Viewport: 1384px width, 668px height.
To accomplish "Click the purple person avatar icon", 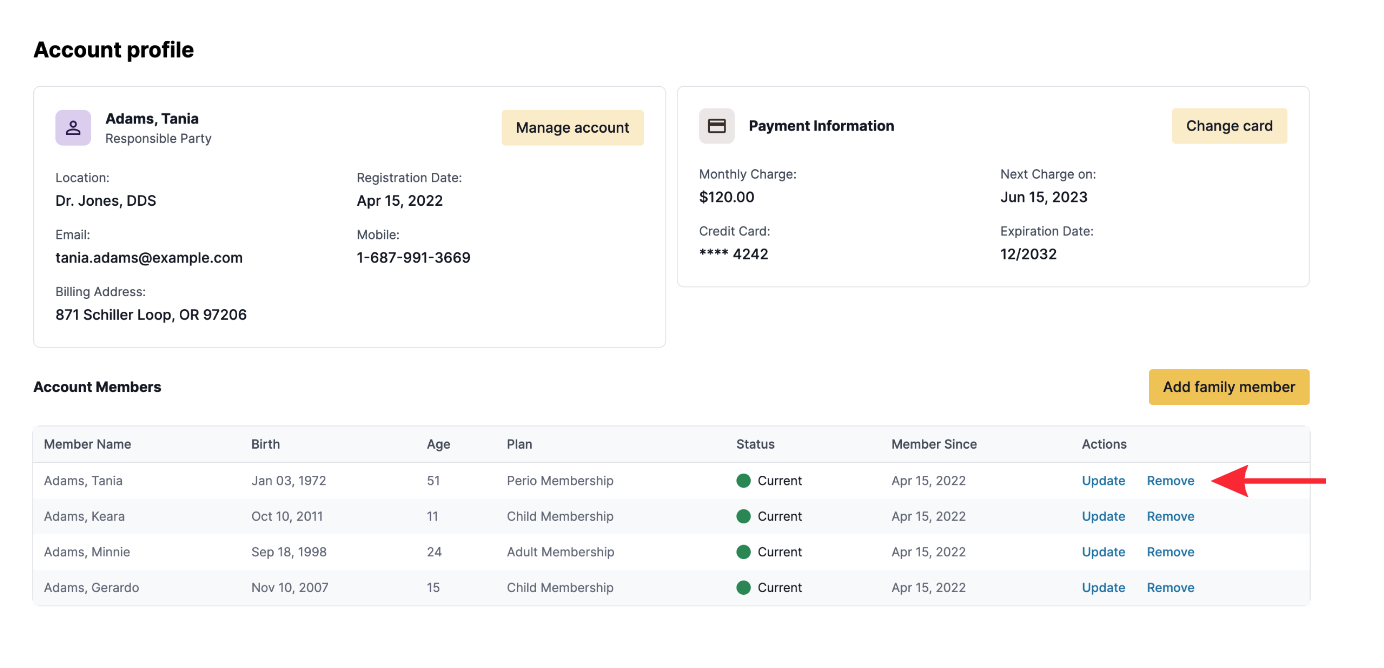I will (73, 128).
